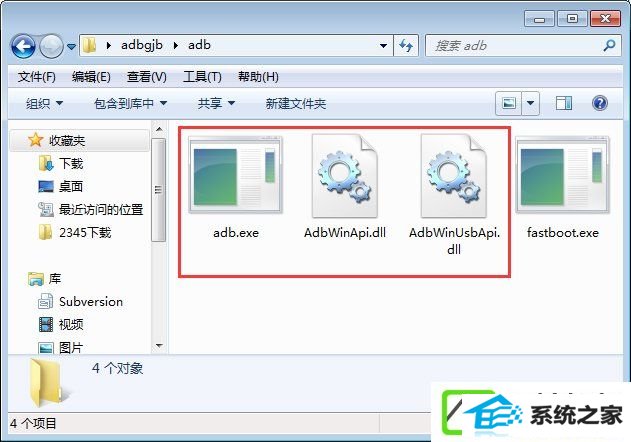
Task: Navigate to adbgjb in the breadcrumb
Action: (x=142, y=45)
